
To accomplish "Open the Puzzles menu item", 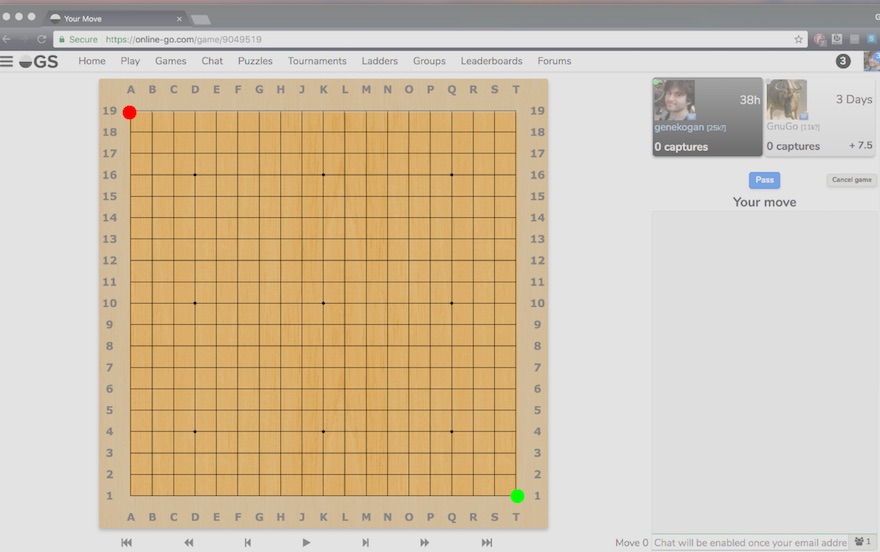I will coord(255,61).
